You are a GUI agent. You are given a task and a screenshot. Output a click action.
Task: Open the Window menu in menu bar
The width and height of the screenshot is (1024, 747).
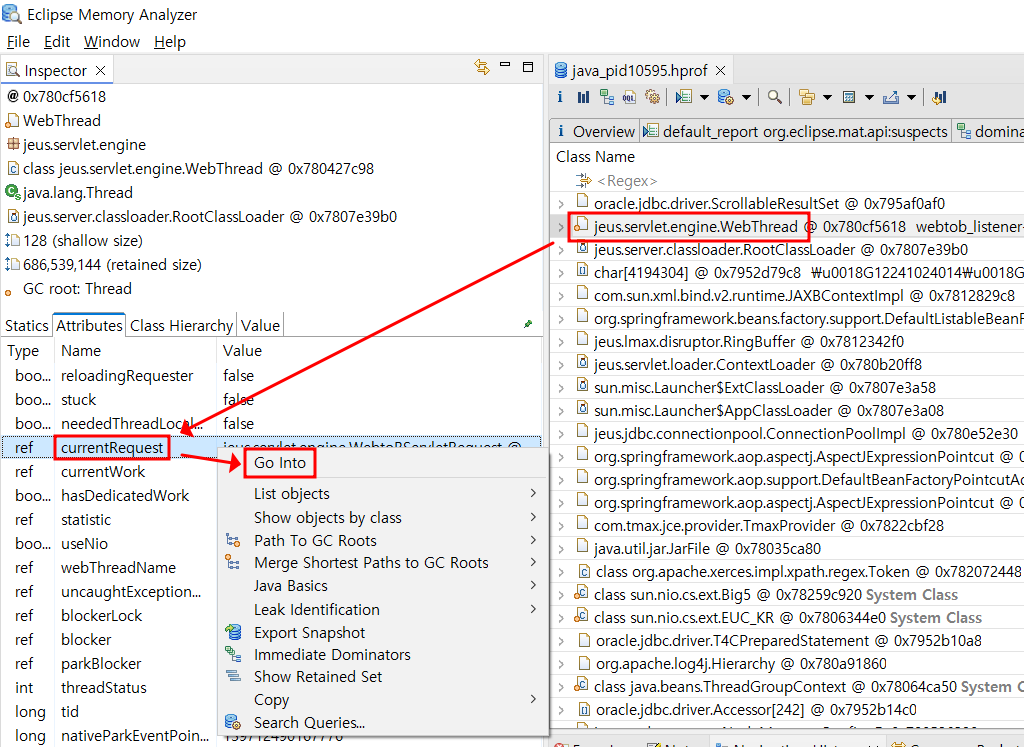coord(111,42)
